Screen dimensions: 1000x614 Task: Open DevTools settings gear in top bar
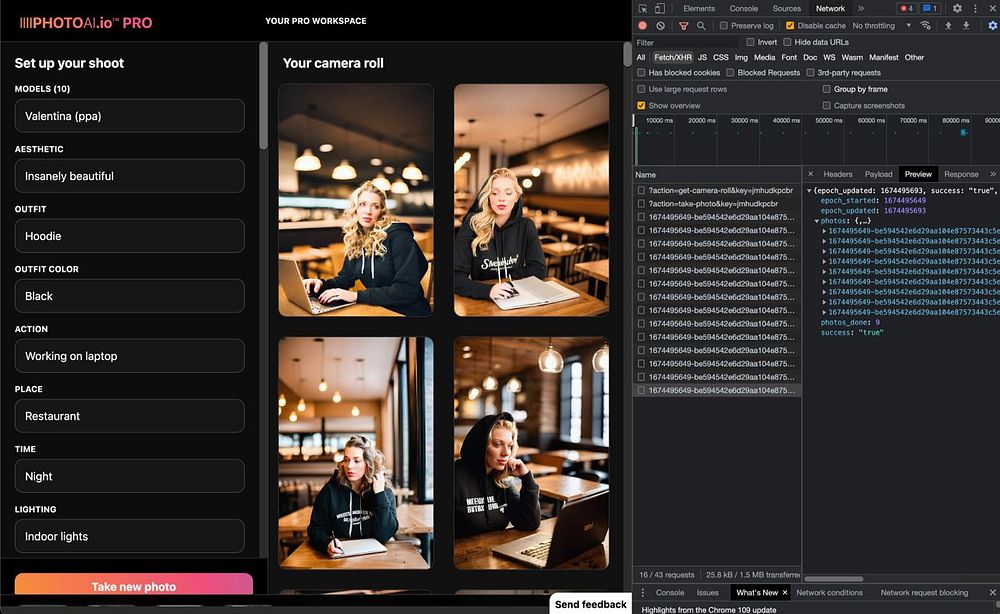[957, 8]
